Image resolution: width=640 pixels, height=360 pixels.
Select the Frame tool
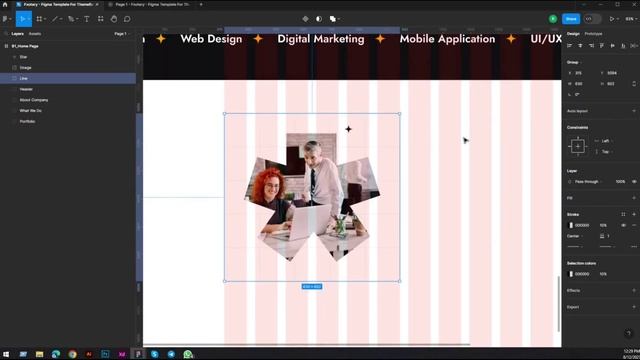click(39, 19)
